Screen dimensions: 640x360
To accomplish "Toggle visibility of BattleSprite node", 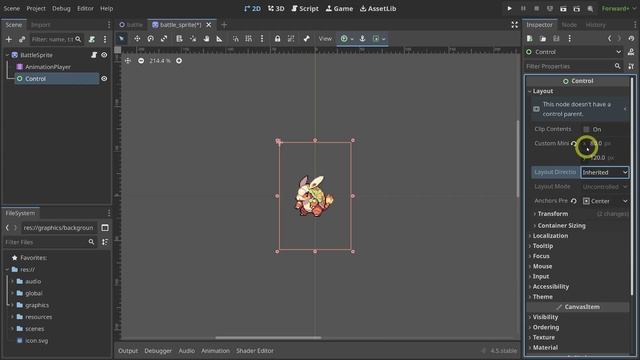I will click(x=104, y=55).
